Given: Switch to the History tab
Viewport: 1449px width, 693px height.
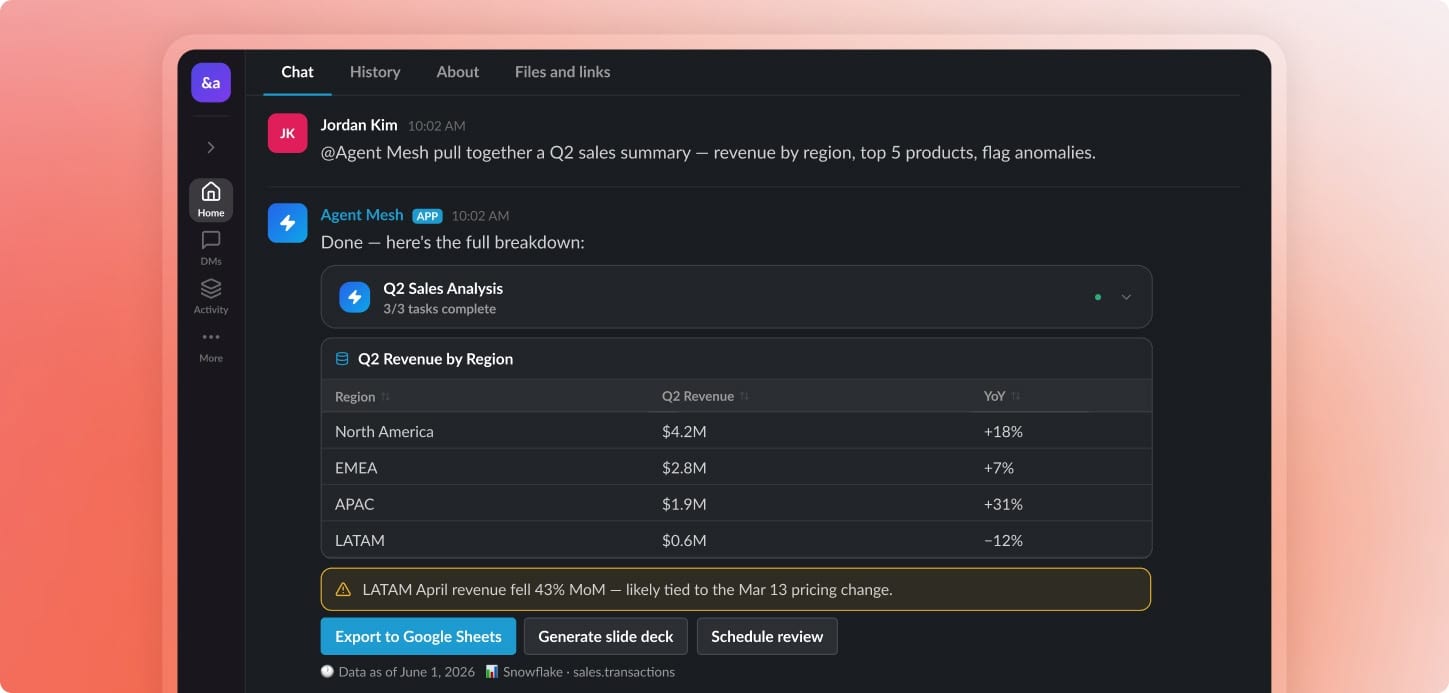Looking at the screenshot, I should 375,72.
